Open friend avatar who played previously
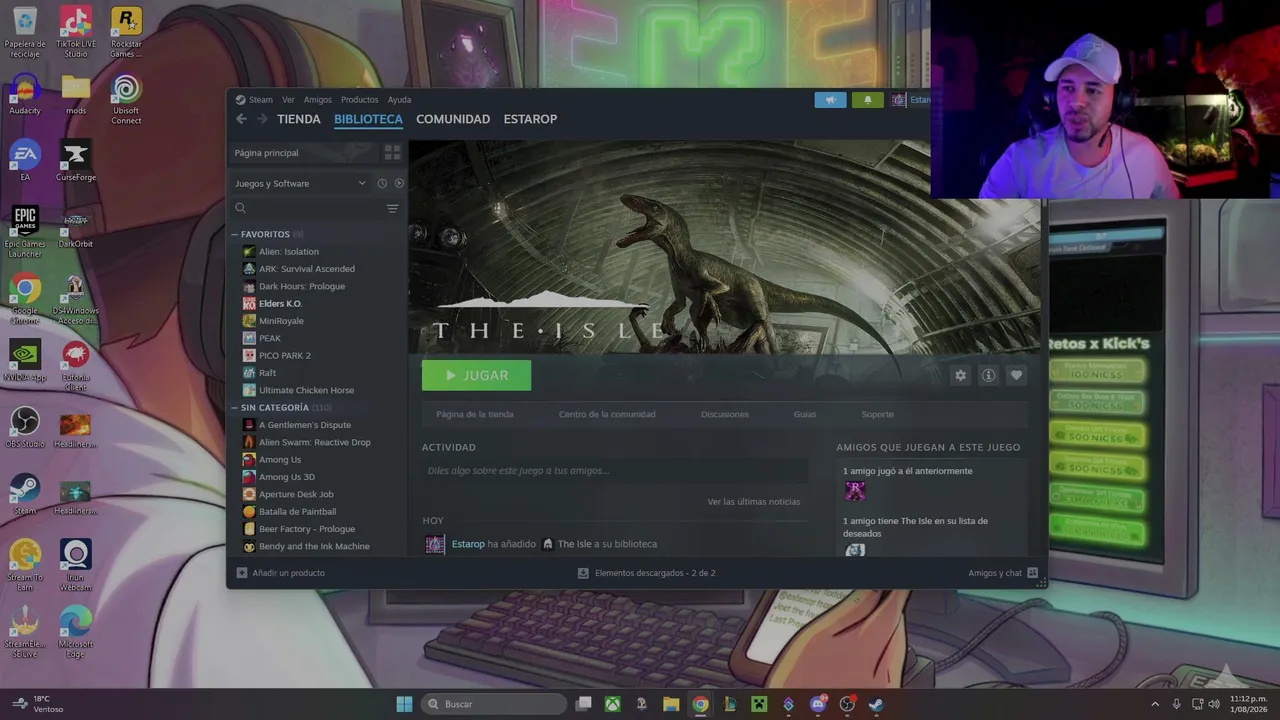This screenshot has width=1280, height=720. coord(855,491)
